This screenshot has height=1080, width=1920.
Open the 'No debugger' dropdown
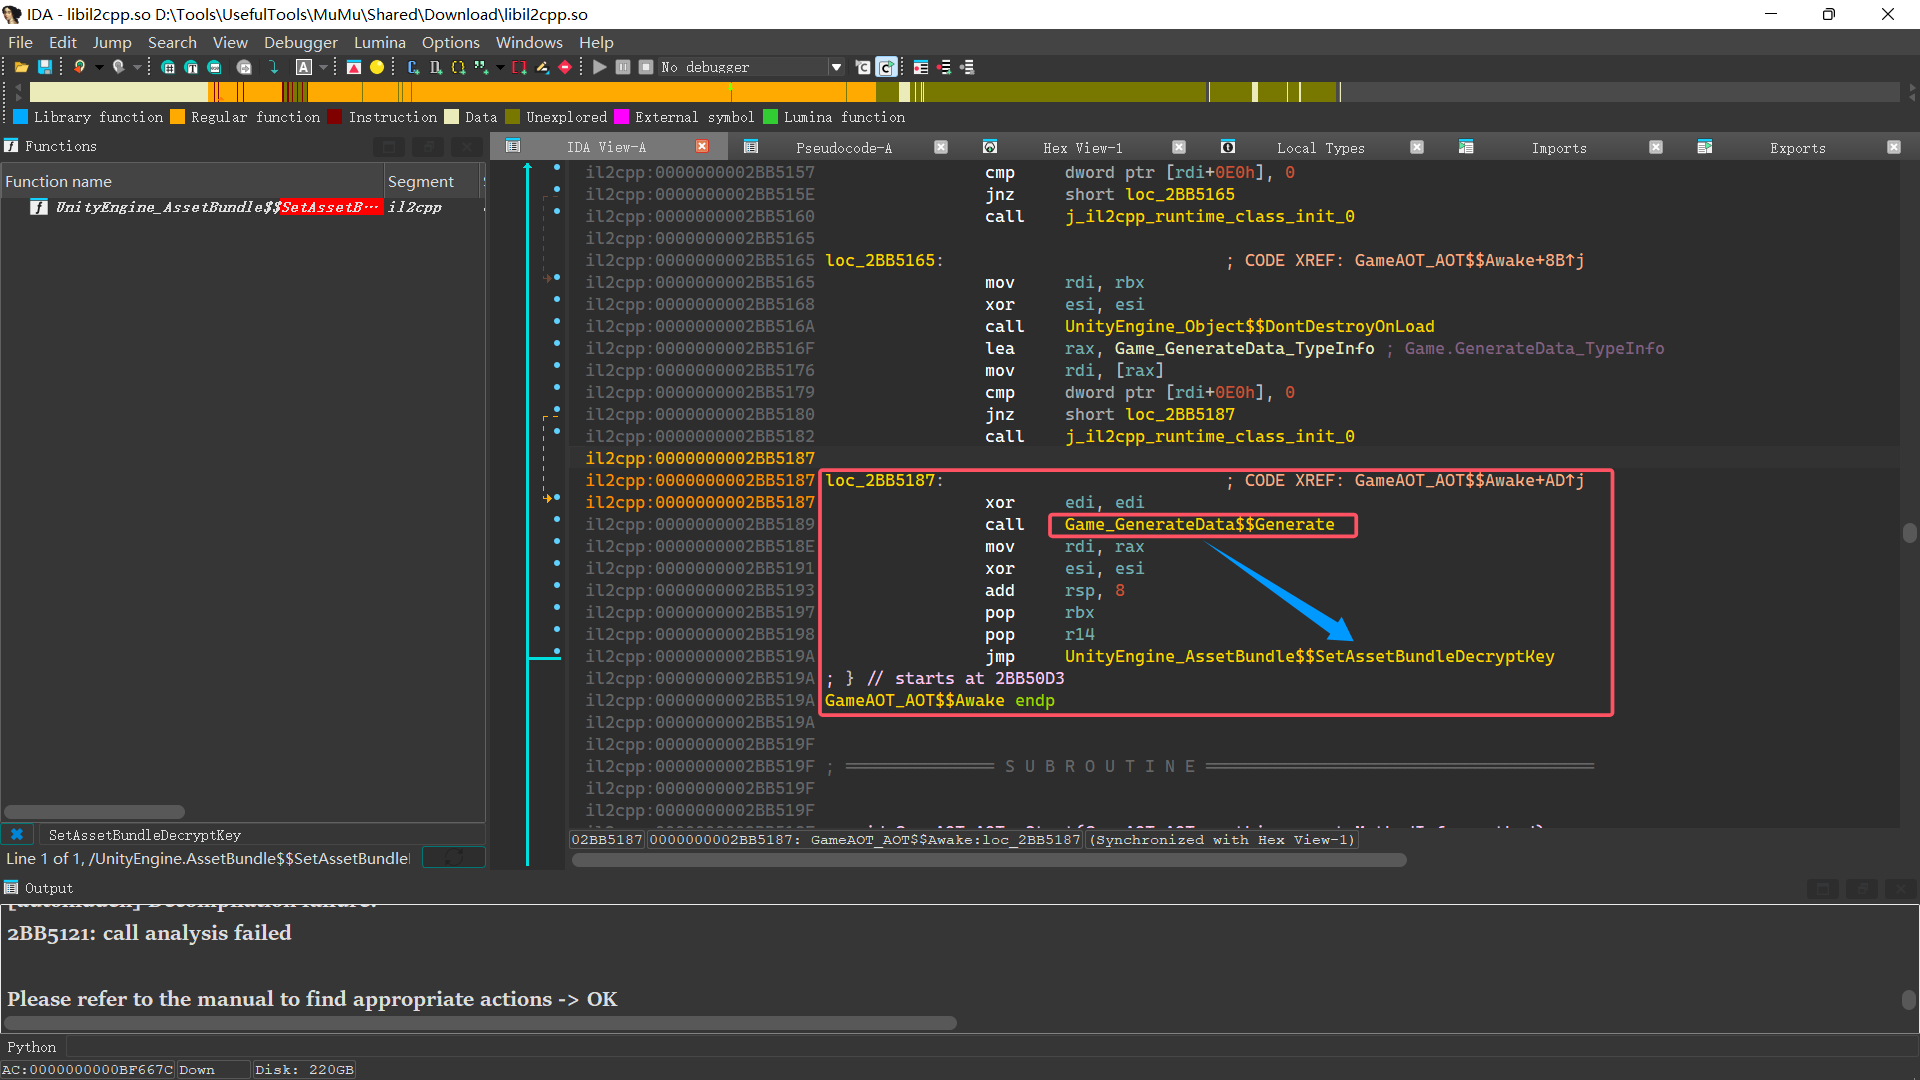(836, 67)
